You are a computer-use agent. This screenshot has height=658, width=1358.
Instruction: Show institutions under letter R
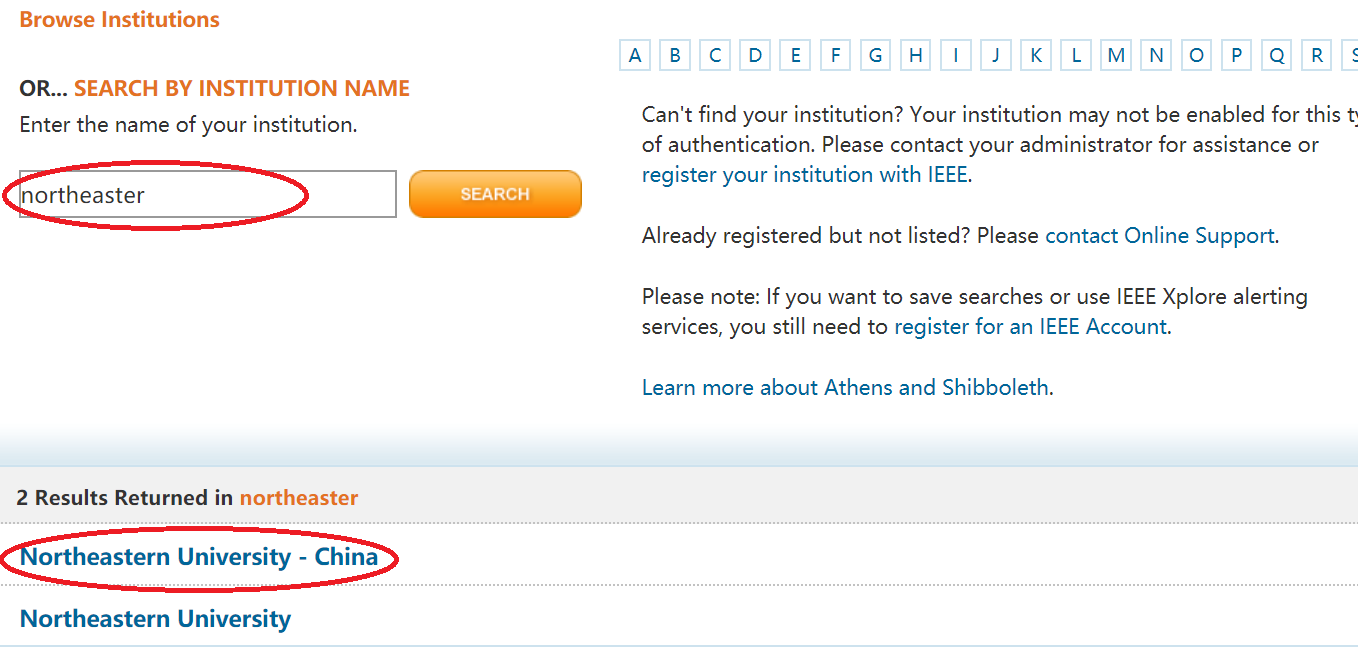point(1317,56)
